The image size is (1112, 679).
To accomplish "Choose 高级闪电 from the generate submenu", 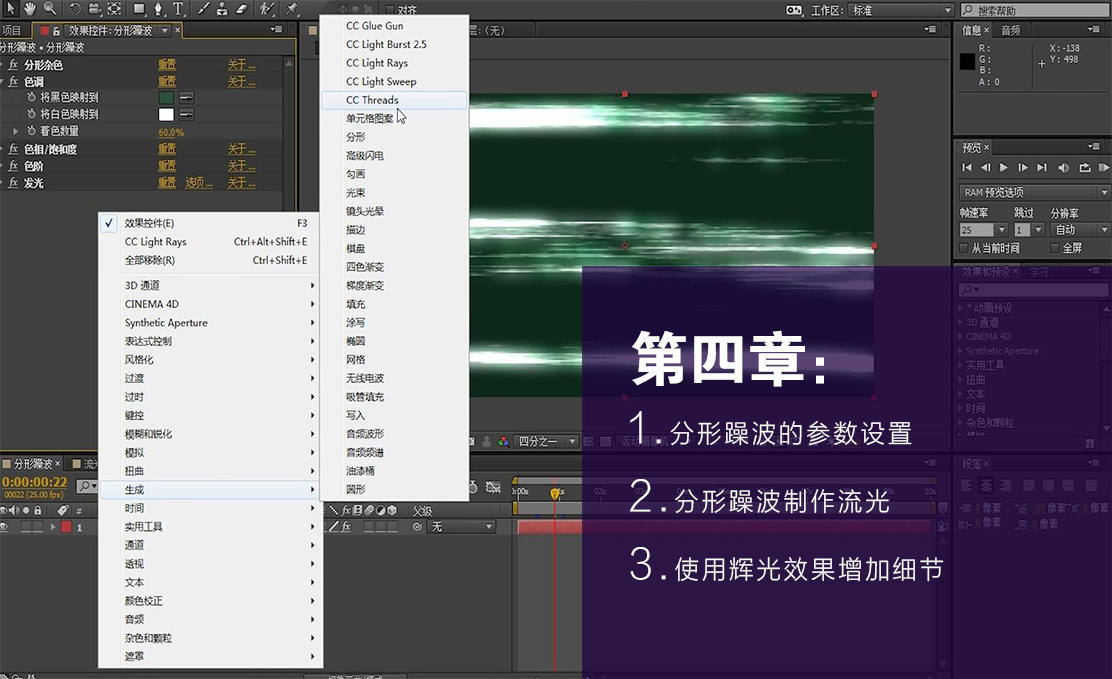I will pos(394,155).
